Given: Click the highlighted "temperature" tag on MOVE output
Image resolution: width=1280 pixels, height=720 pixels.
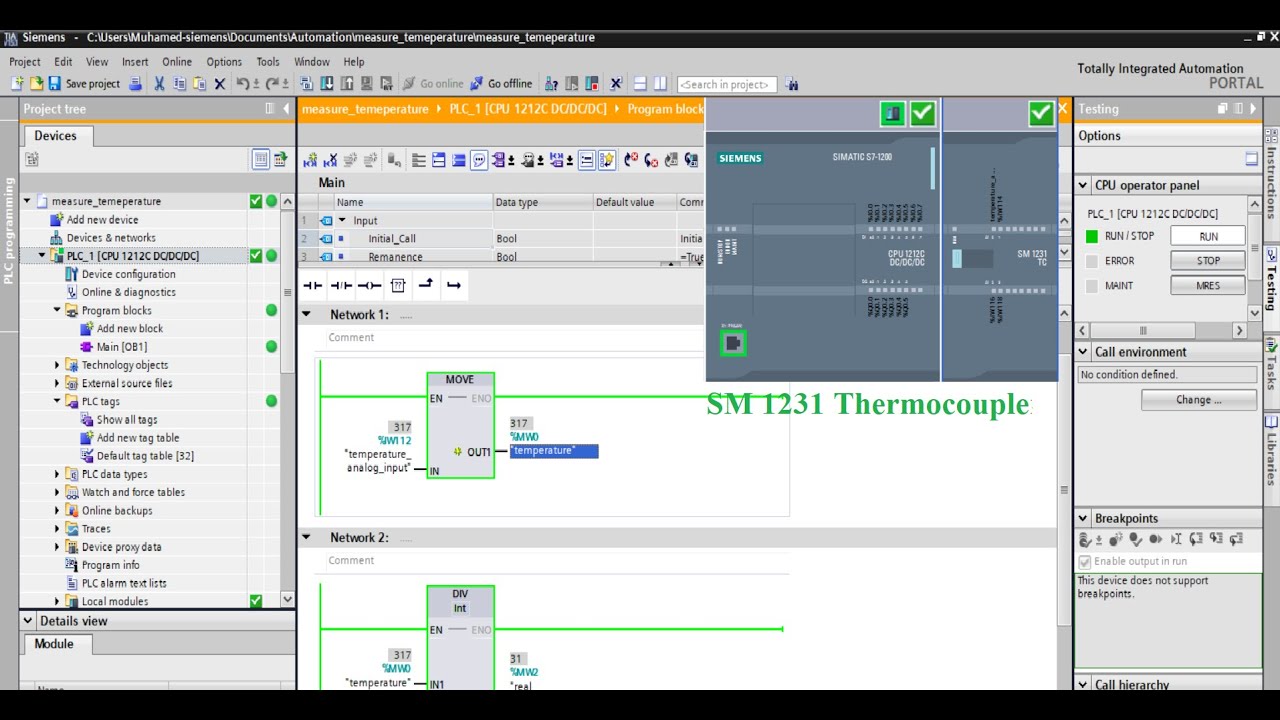Looking at the screenshot, I should click(x=554, y=451).
